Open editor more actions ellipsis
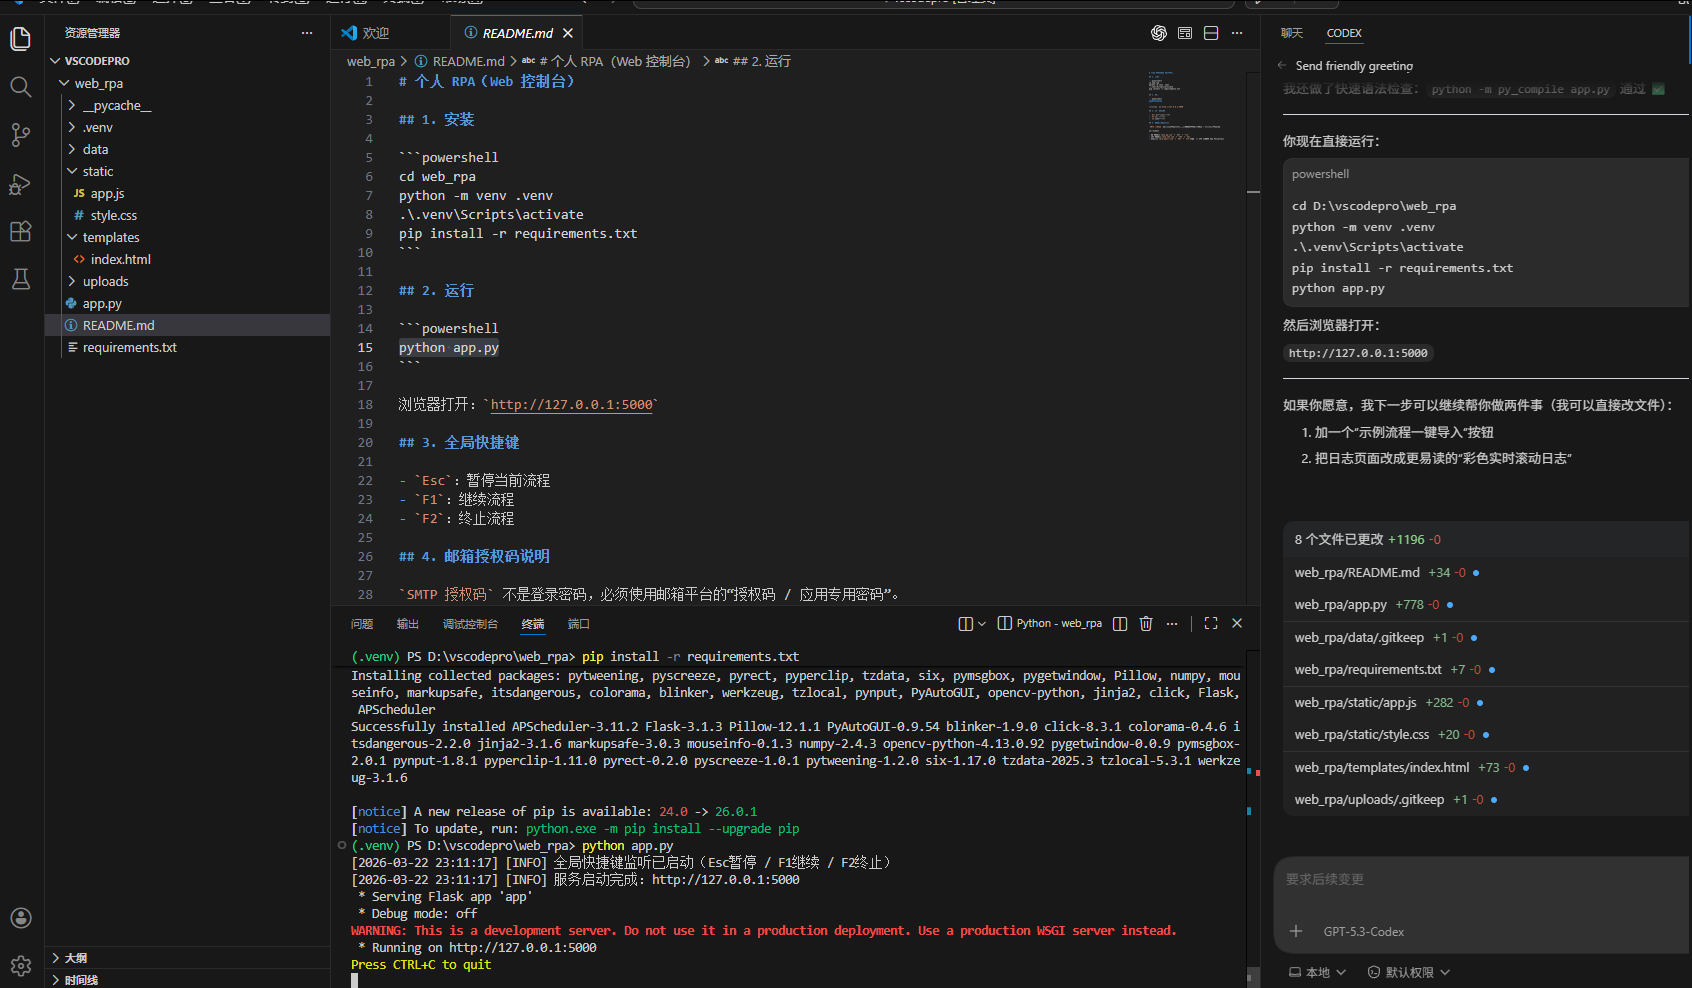Viewport: 1692px width, 988px height. coord(1237,33)
